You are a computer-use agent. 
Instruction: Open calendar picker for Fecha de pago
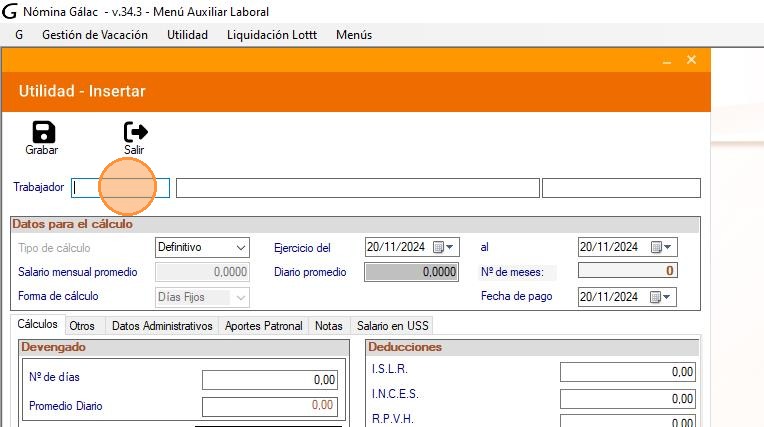click(x=661, y=297)
